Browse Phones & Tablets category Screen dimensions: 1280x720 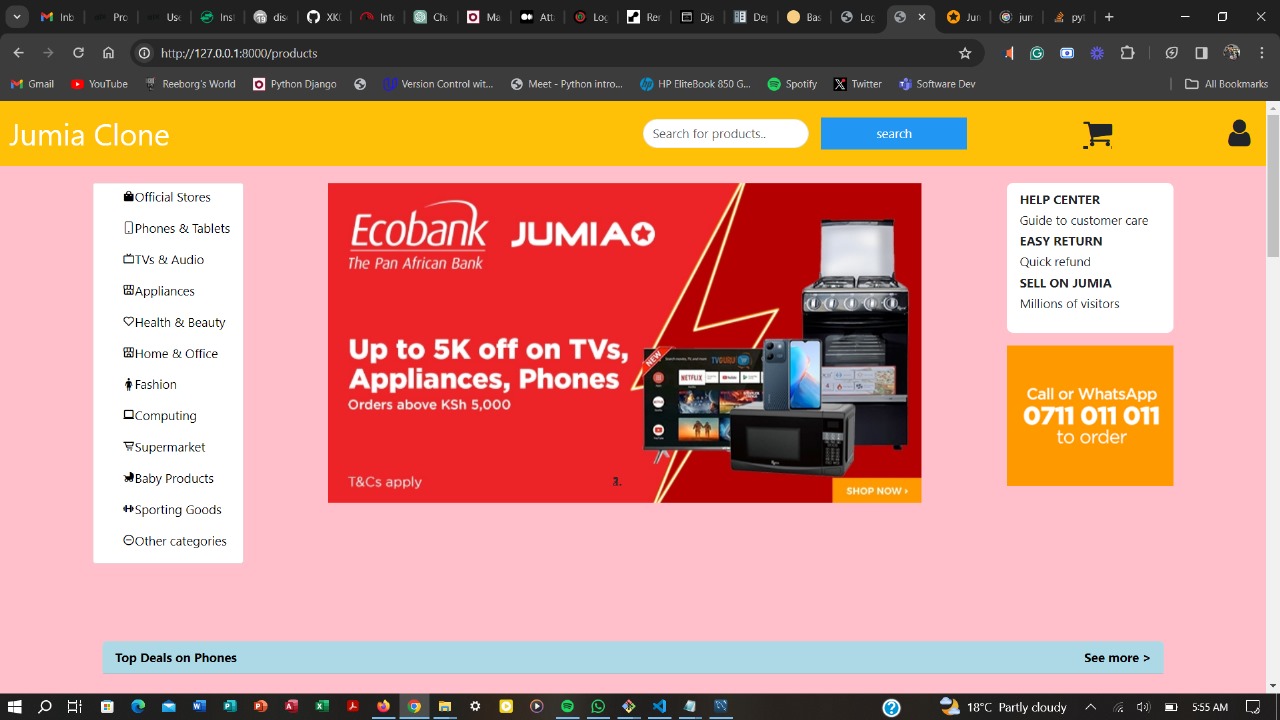(177, 228)
